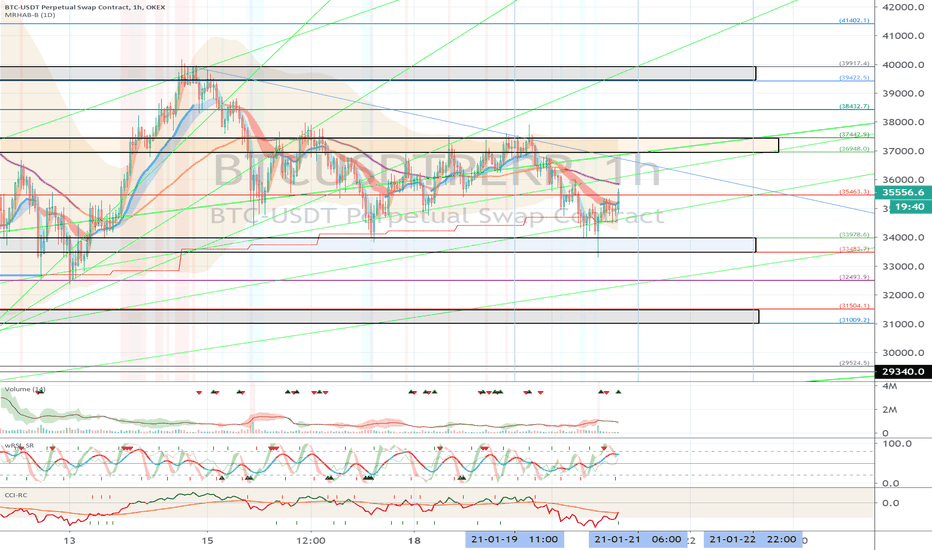
Task: Select the (39917.4) level label
Action: pos(854,63)
